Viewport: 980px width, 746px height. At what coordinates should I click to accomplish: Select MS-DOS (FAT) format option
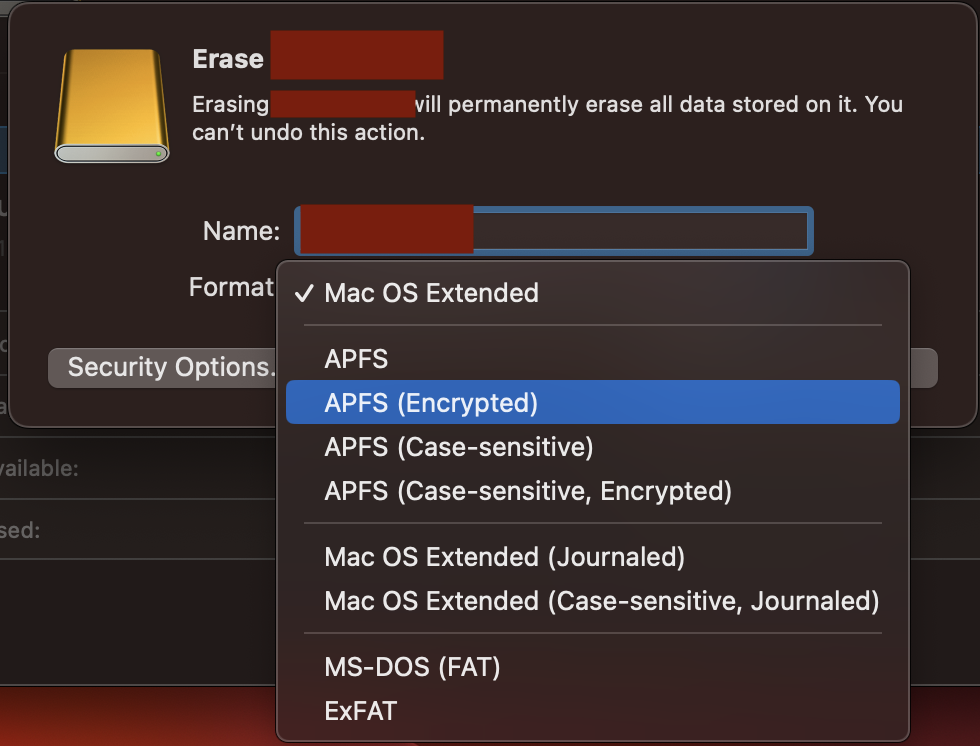(x=412, y=667)
